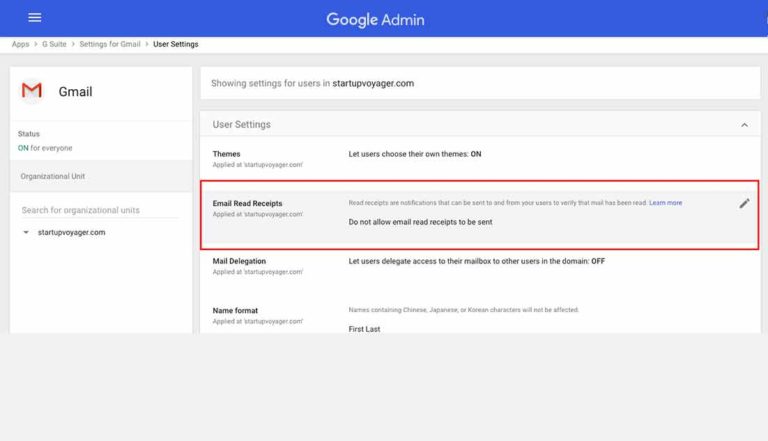Click the Gmail heading text
The height and width of the screenshot is (441, 768).
pyautogui.click(x=75, y=92)
